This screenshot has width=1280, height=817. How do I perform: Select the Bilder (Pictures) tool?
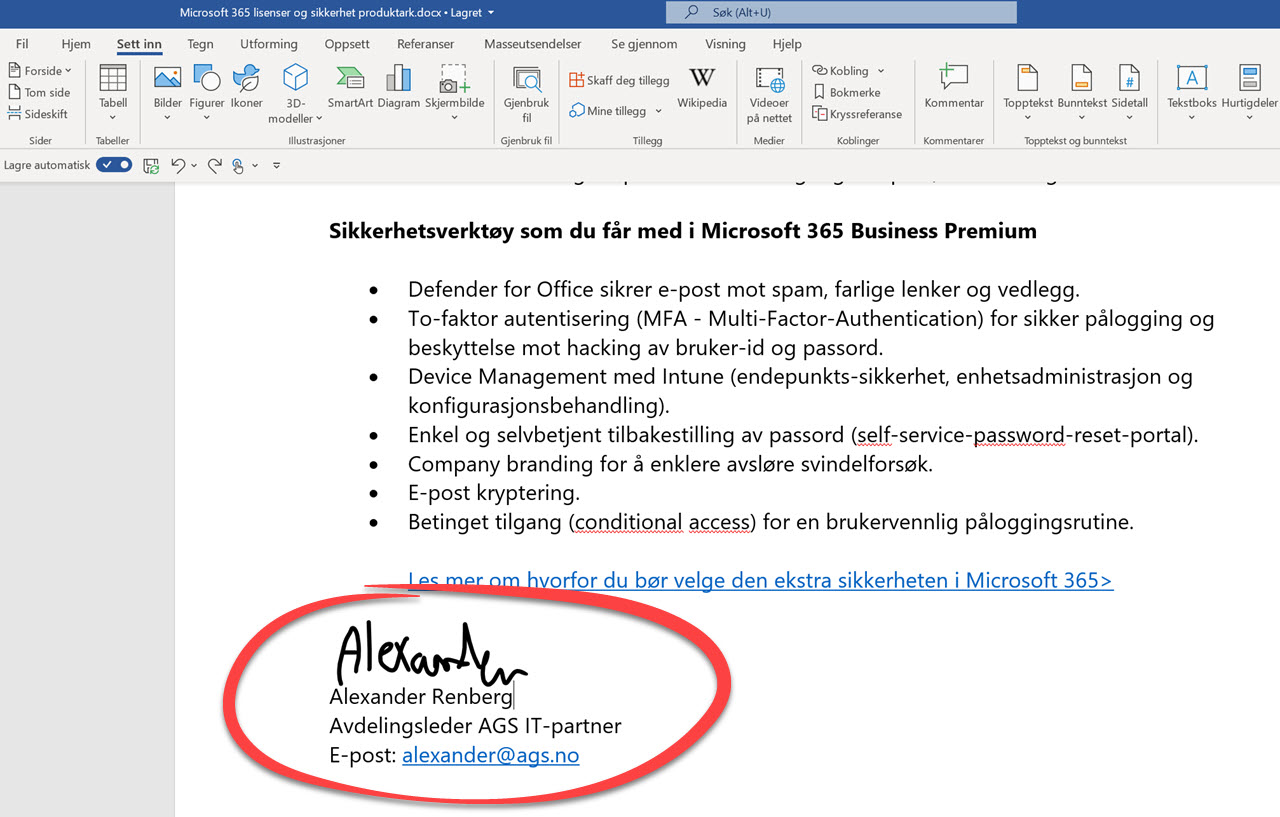(x=167, y=90)
